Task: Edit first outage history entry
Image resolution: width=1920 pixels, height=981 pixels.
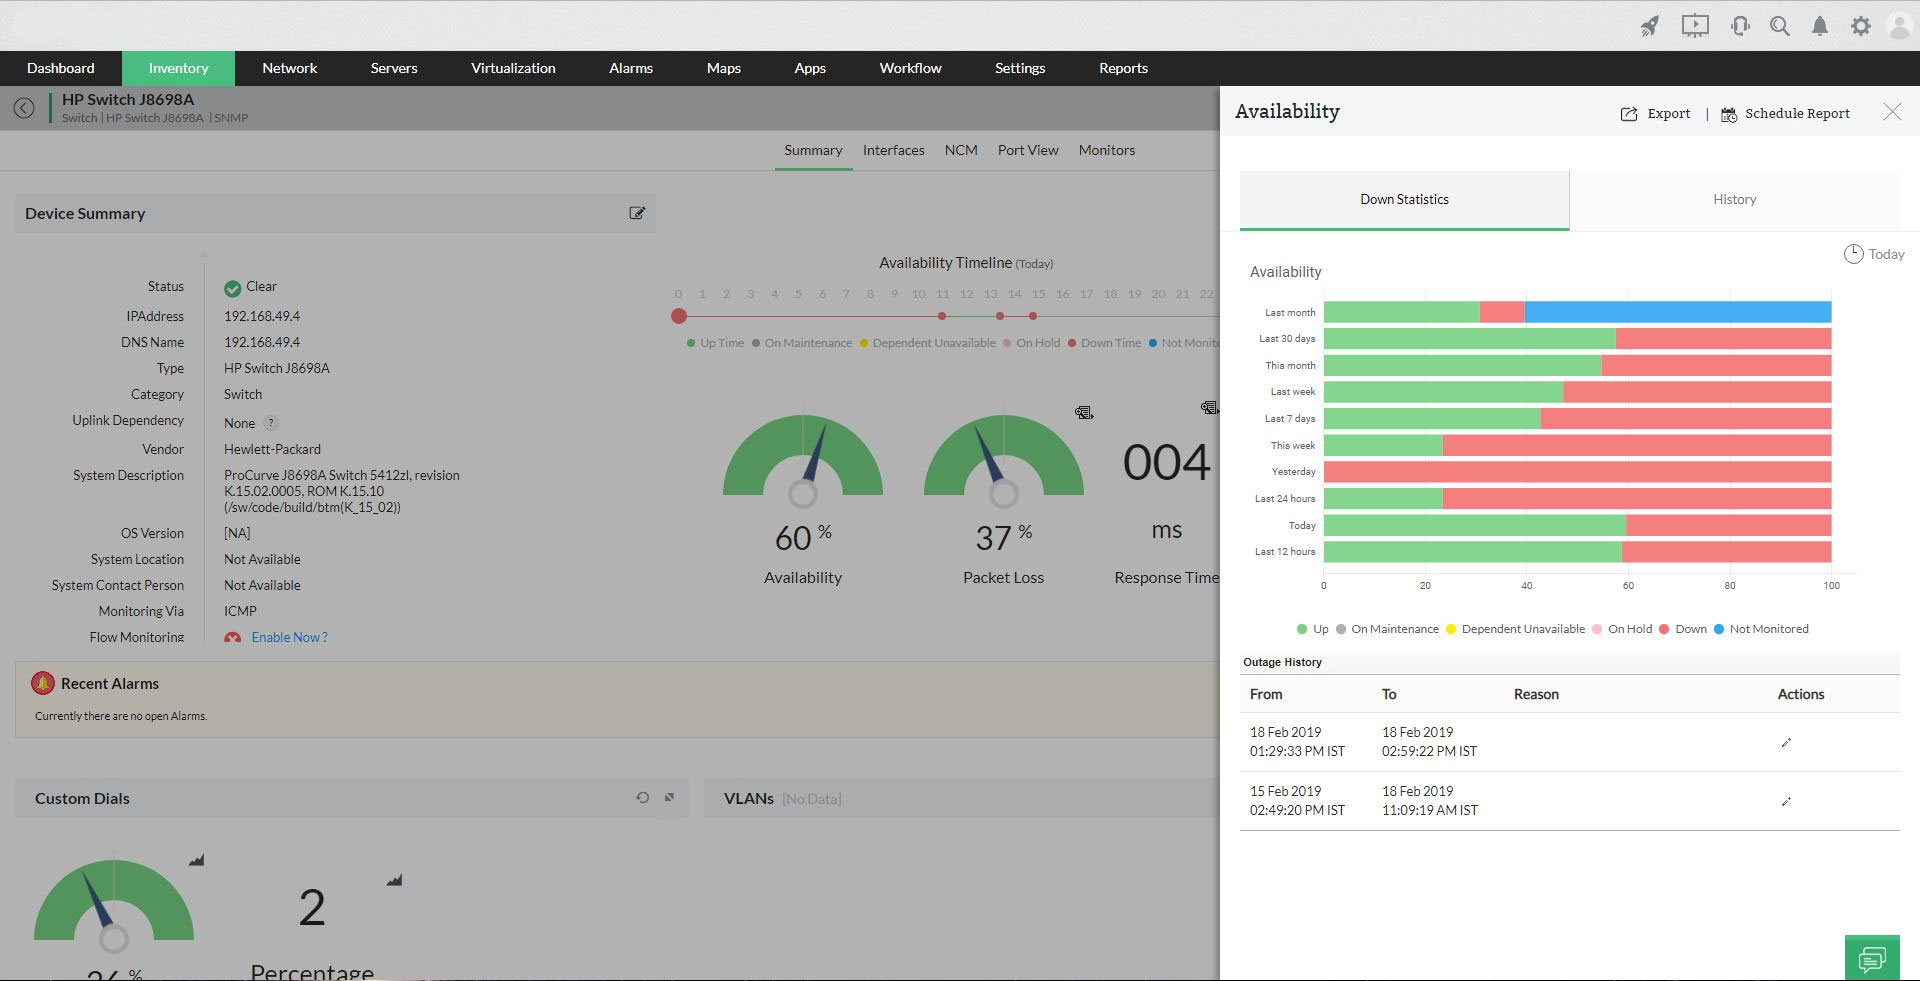Action: coord(1786,742)
